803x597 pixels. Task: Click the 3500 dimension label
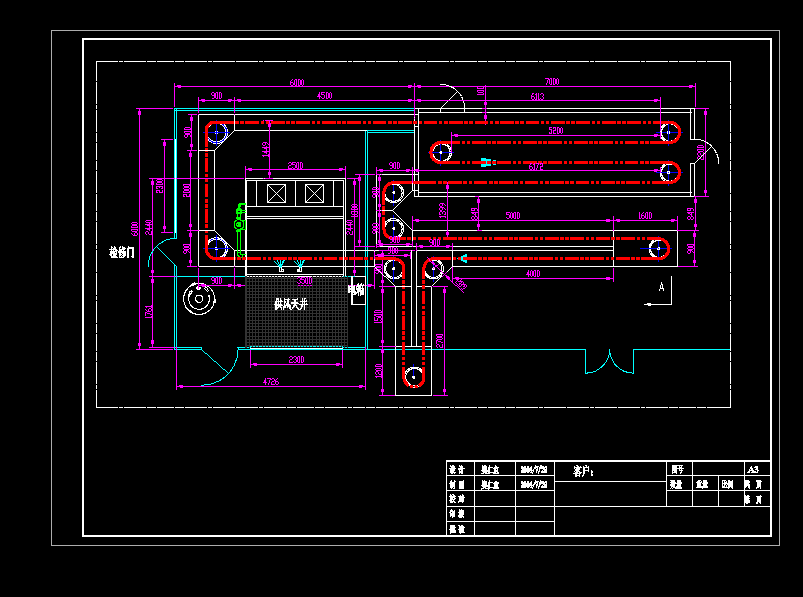tap(305, 281)
